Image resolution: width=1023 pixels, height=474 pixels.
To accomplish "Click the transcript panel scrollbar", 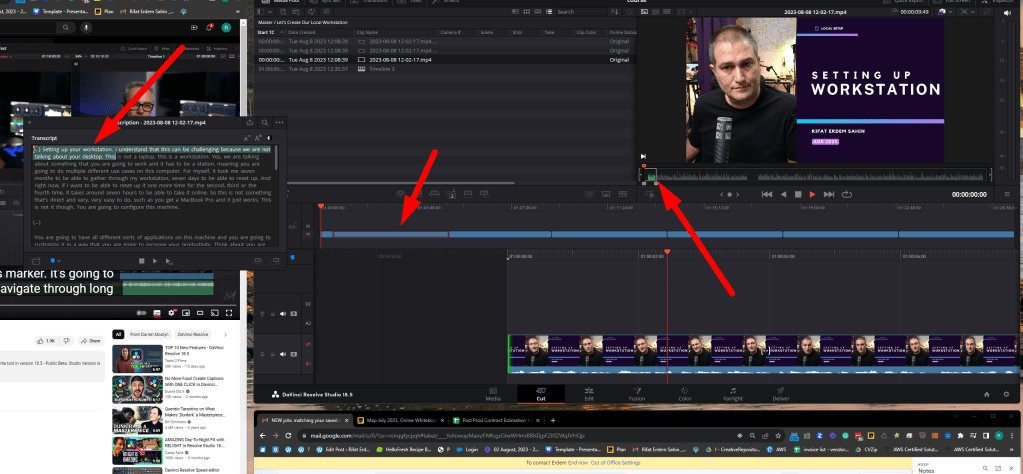I will click(x=276, y=158).
